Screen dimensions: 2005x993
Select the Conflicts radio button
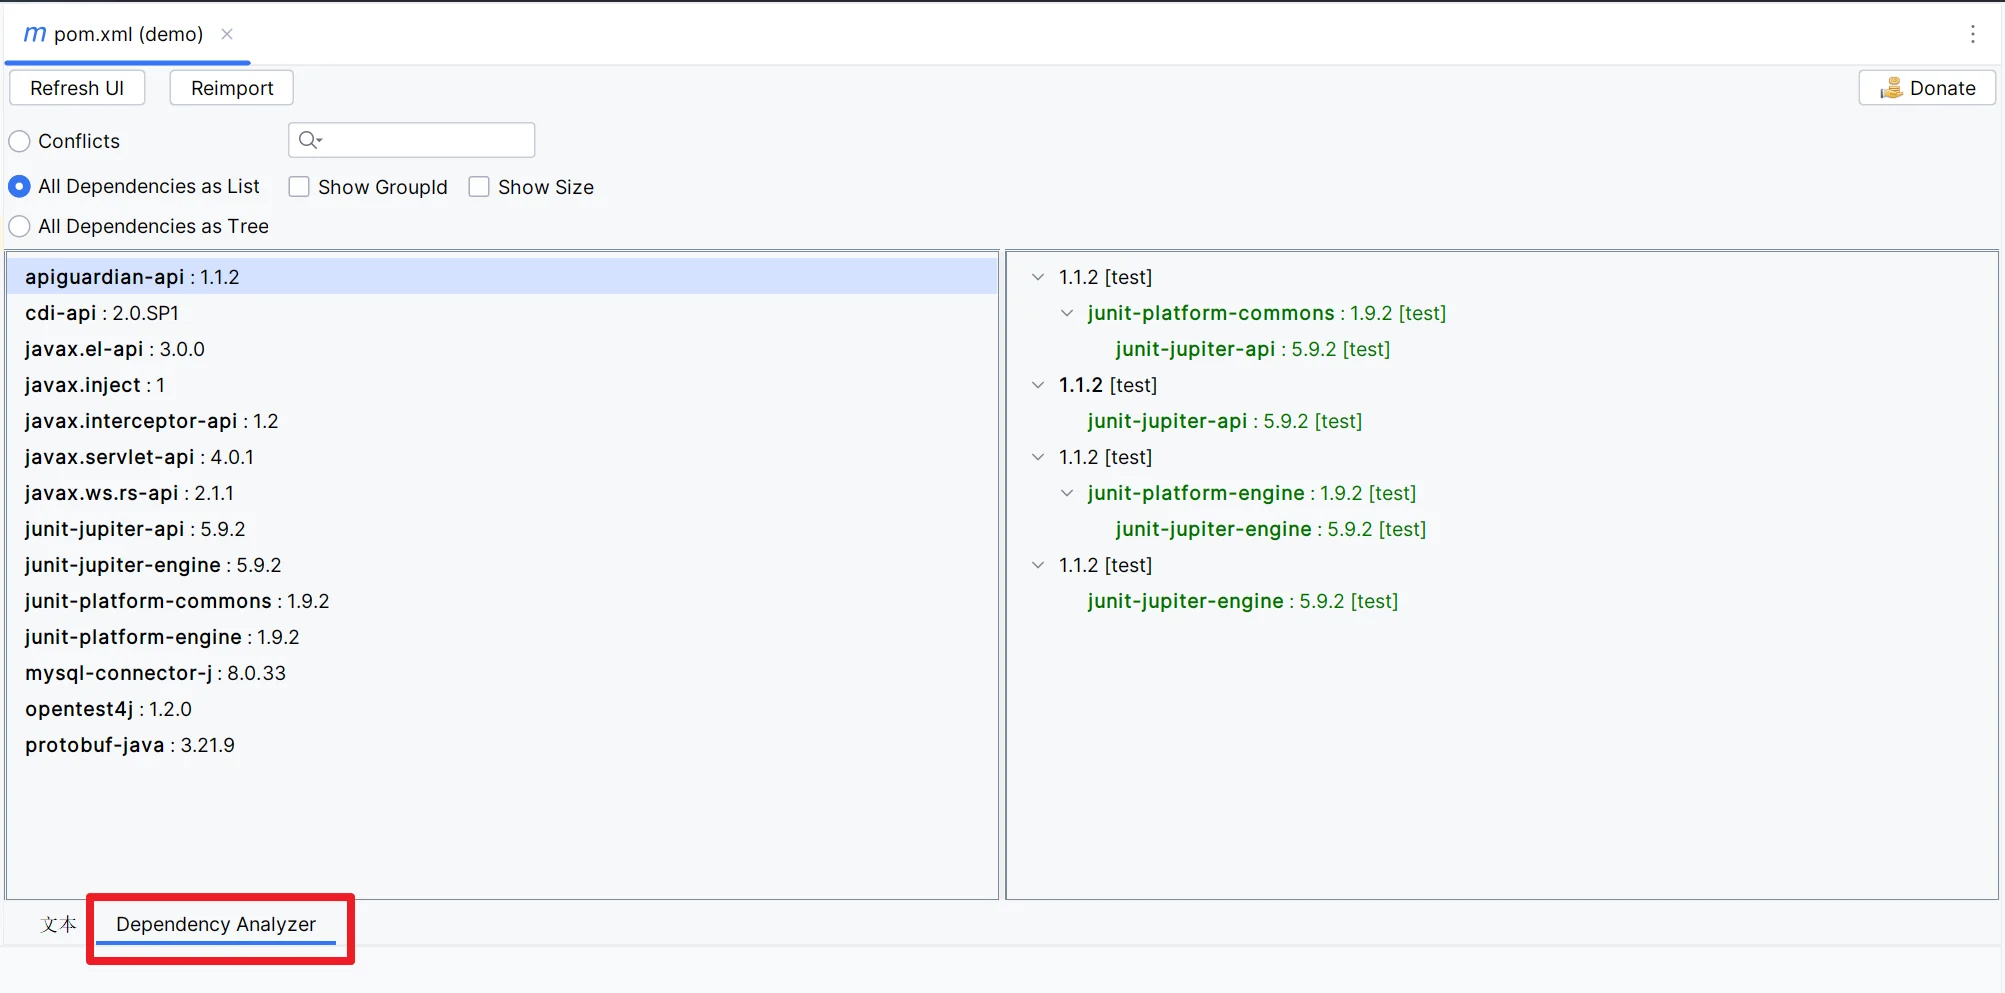20,142
